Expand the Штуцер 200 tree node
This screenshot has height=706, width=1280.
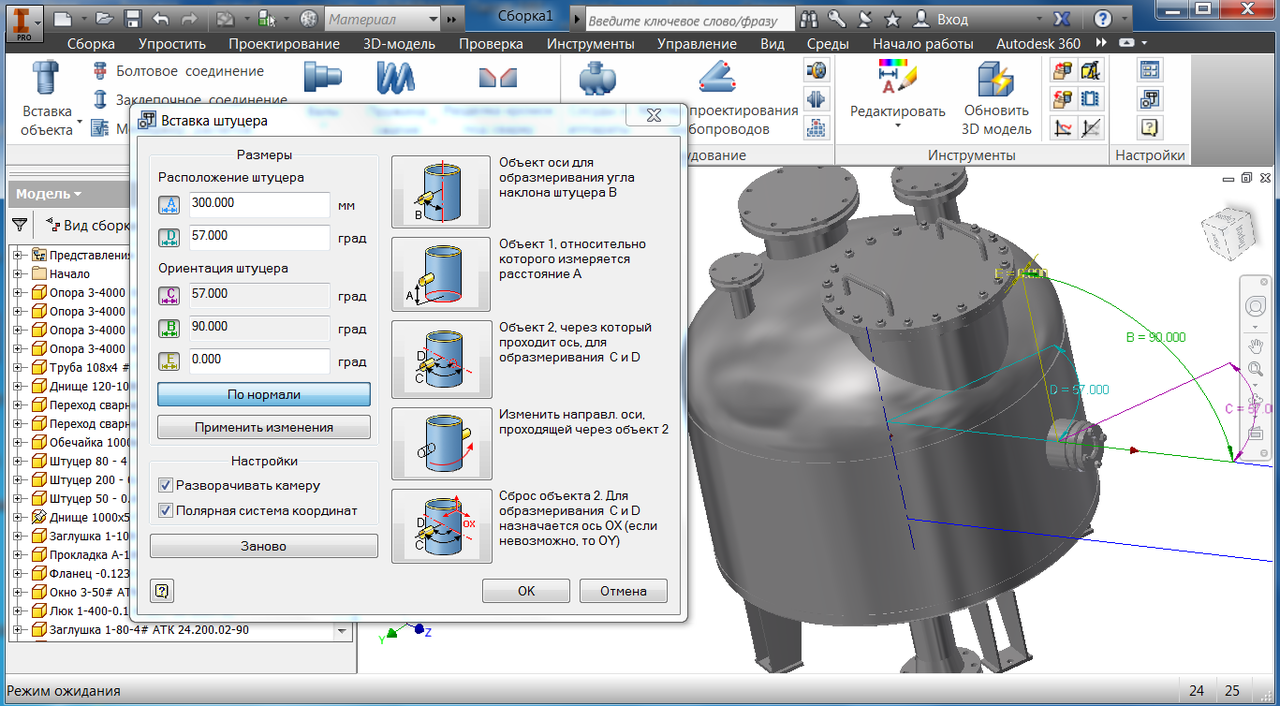click(17, 480)
